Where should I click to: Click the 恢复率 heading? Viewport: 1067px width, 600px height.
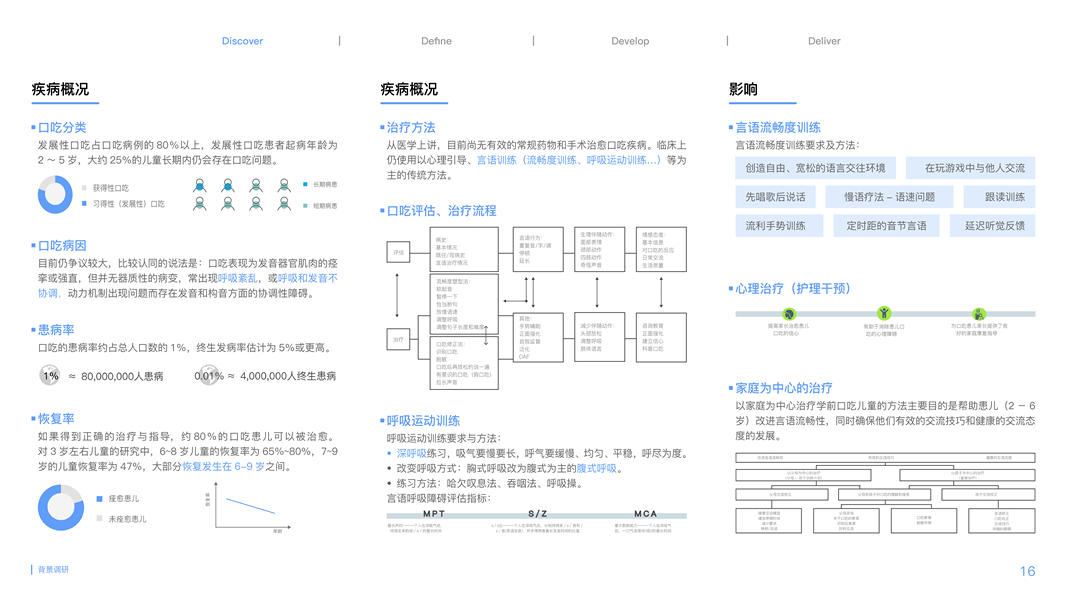pos(56,419)
